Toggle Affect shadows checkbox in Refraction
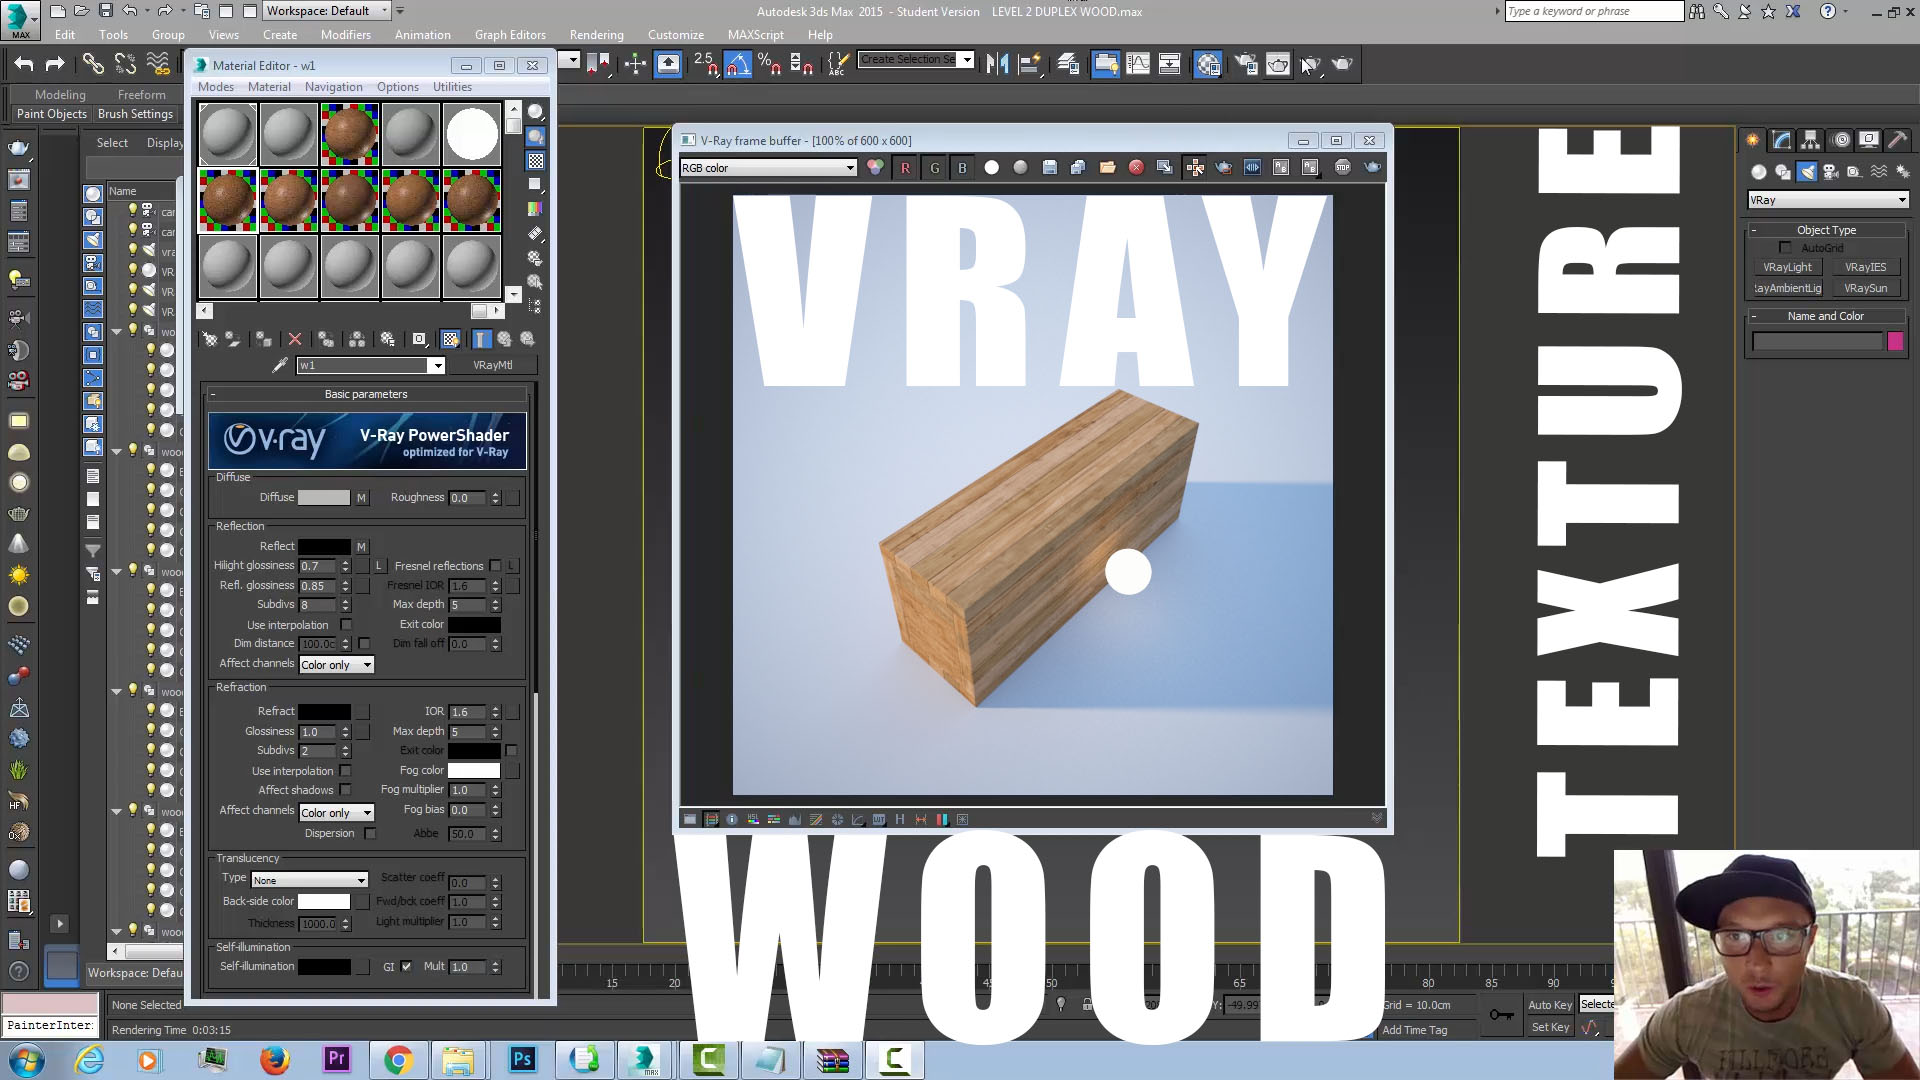1920x1080 pixels. 345,790
